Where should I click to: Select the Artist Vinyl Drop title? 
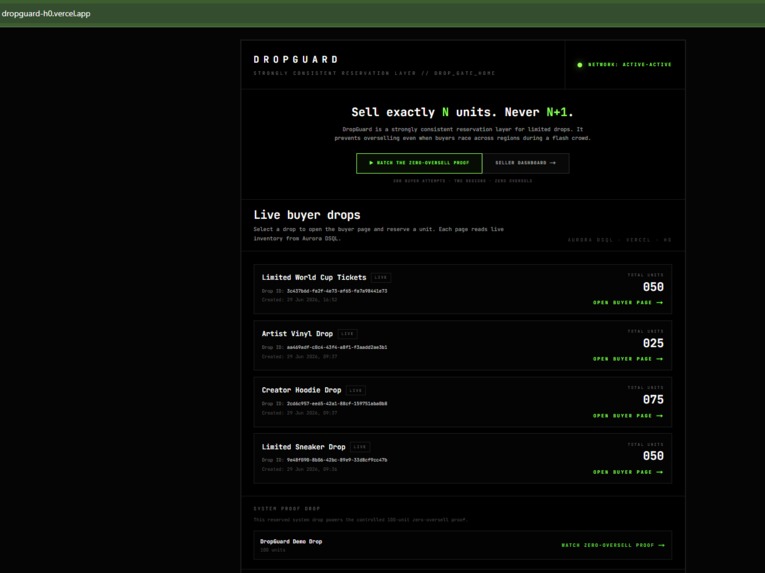(297, 334)
